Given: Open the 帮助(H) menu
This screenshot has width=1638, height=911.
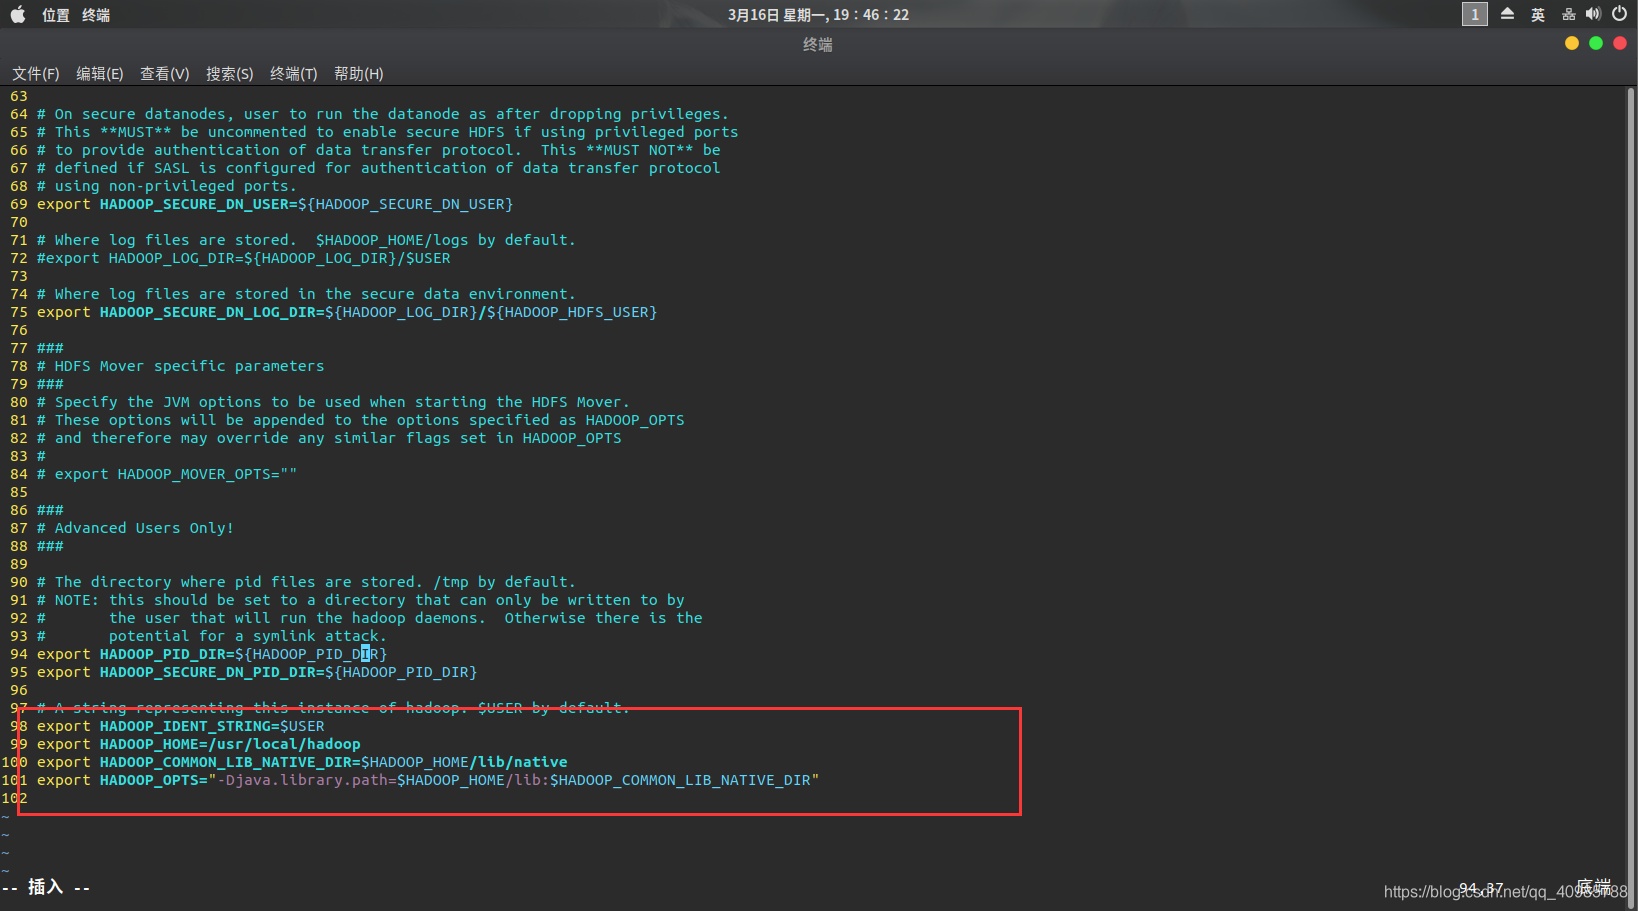Looking at the screenshot, I should 359,74.
